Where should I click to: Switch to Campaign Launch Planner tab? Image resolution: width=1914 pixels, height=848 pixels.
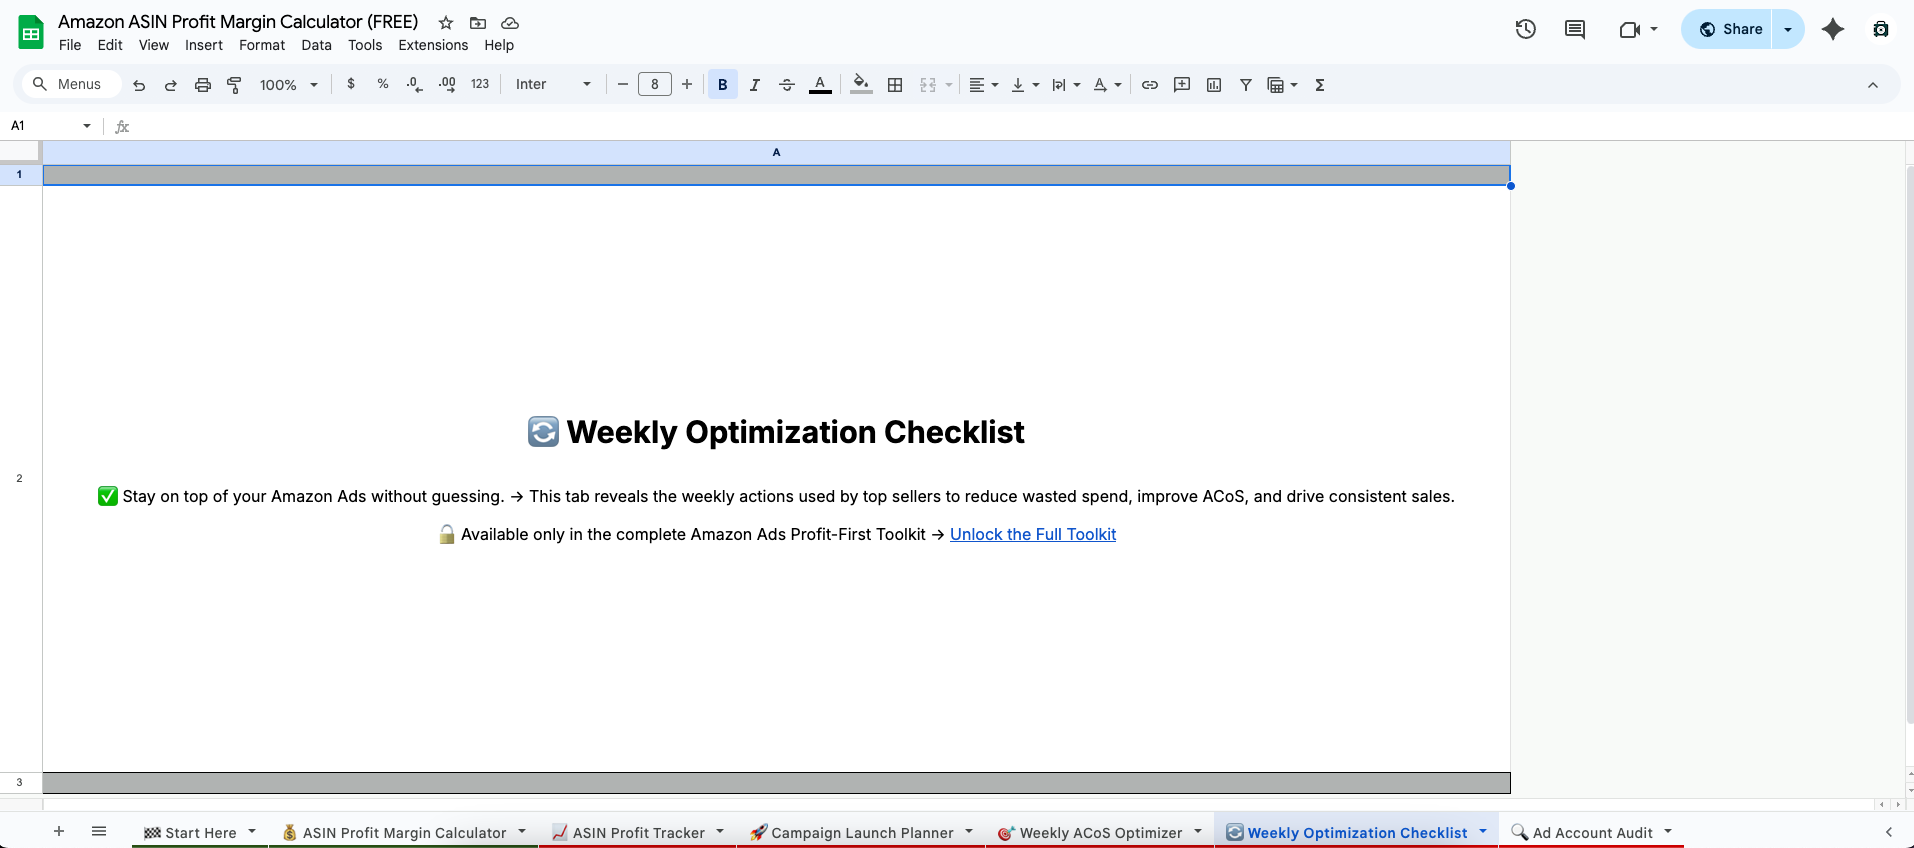861,832
